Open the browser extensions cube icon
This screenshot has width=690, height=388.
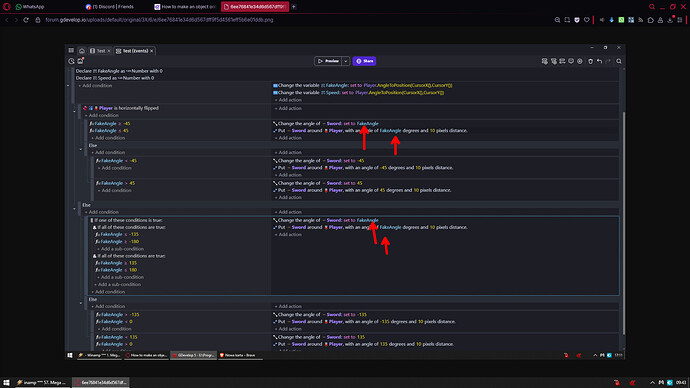[x=650, y=20]
